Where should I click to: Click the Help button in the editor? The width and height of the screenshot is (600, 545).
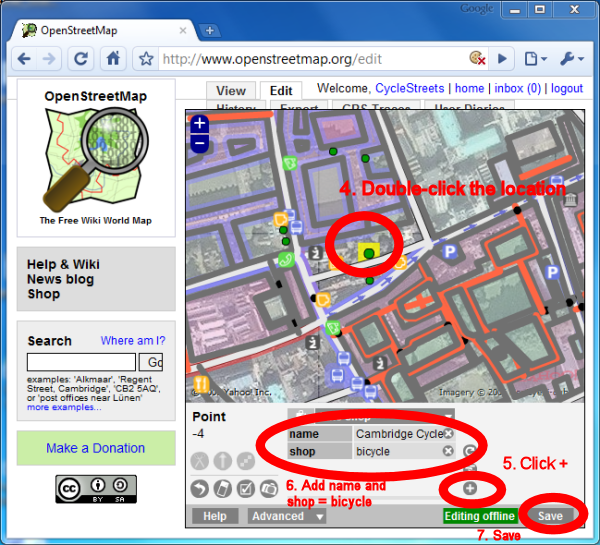coord(215,516)
